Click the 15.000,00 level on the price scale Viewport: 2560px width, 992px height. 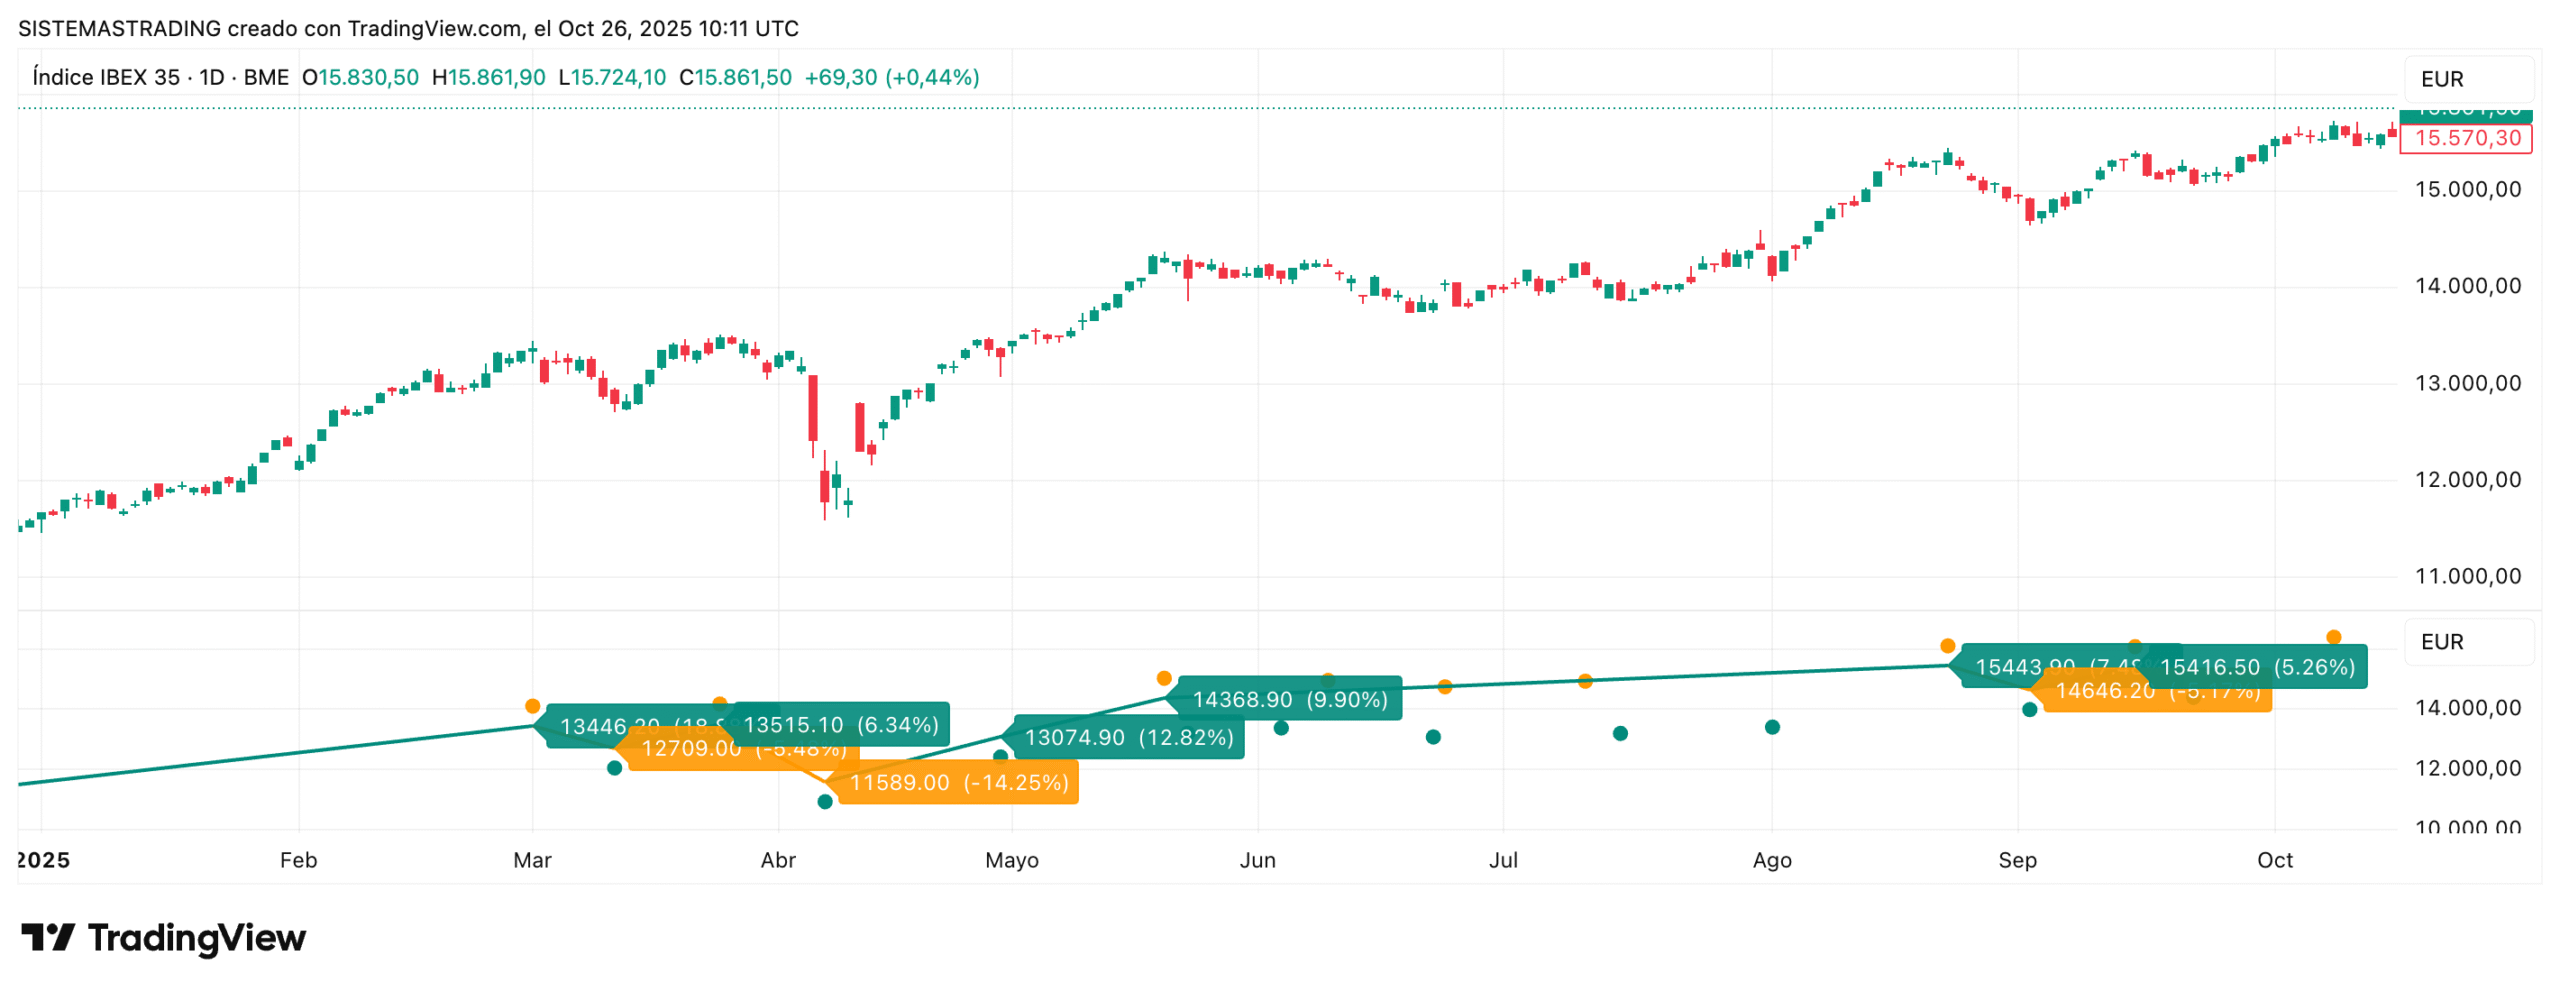click(2467, 190)
